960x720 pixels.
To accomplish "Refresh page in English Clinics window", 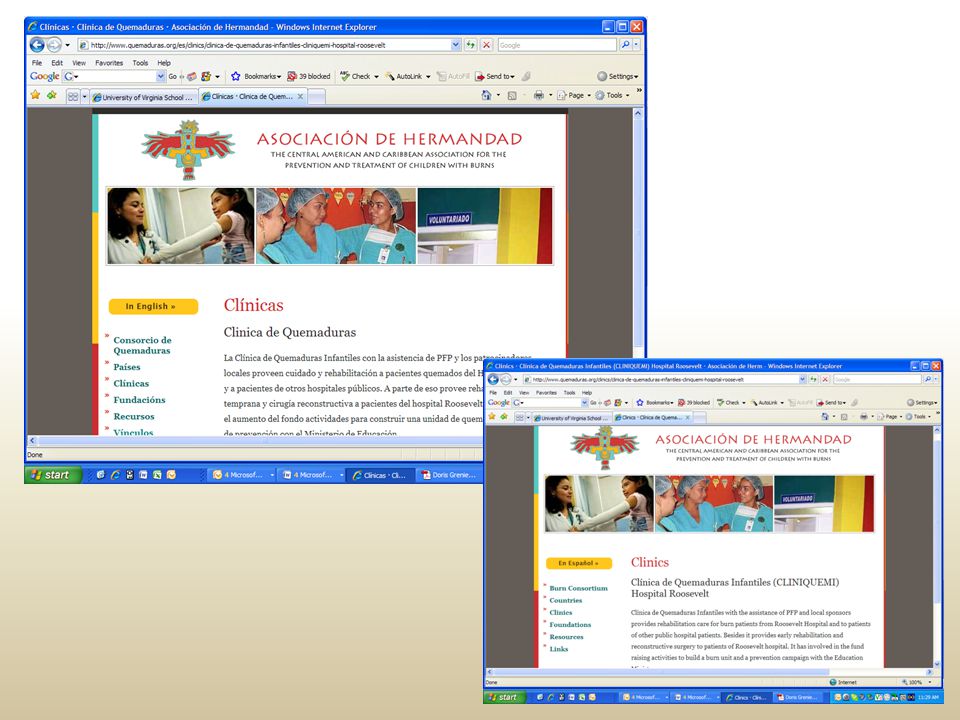I will pyautogui.click(x=813, y=380).
